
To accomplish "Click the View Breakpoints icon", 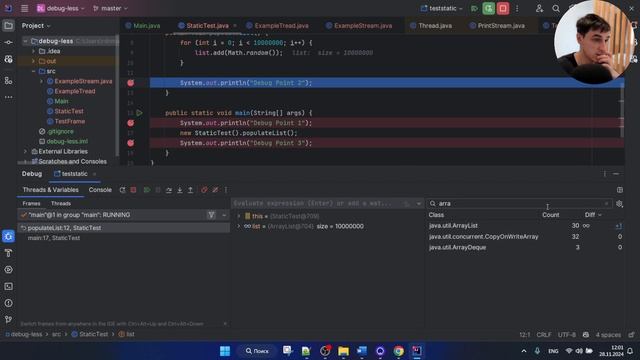I will pos(204,190).
